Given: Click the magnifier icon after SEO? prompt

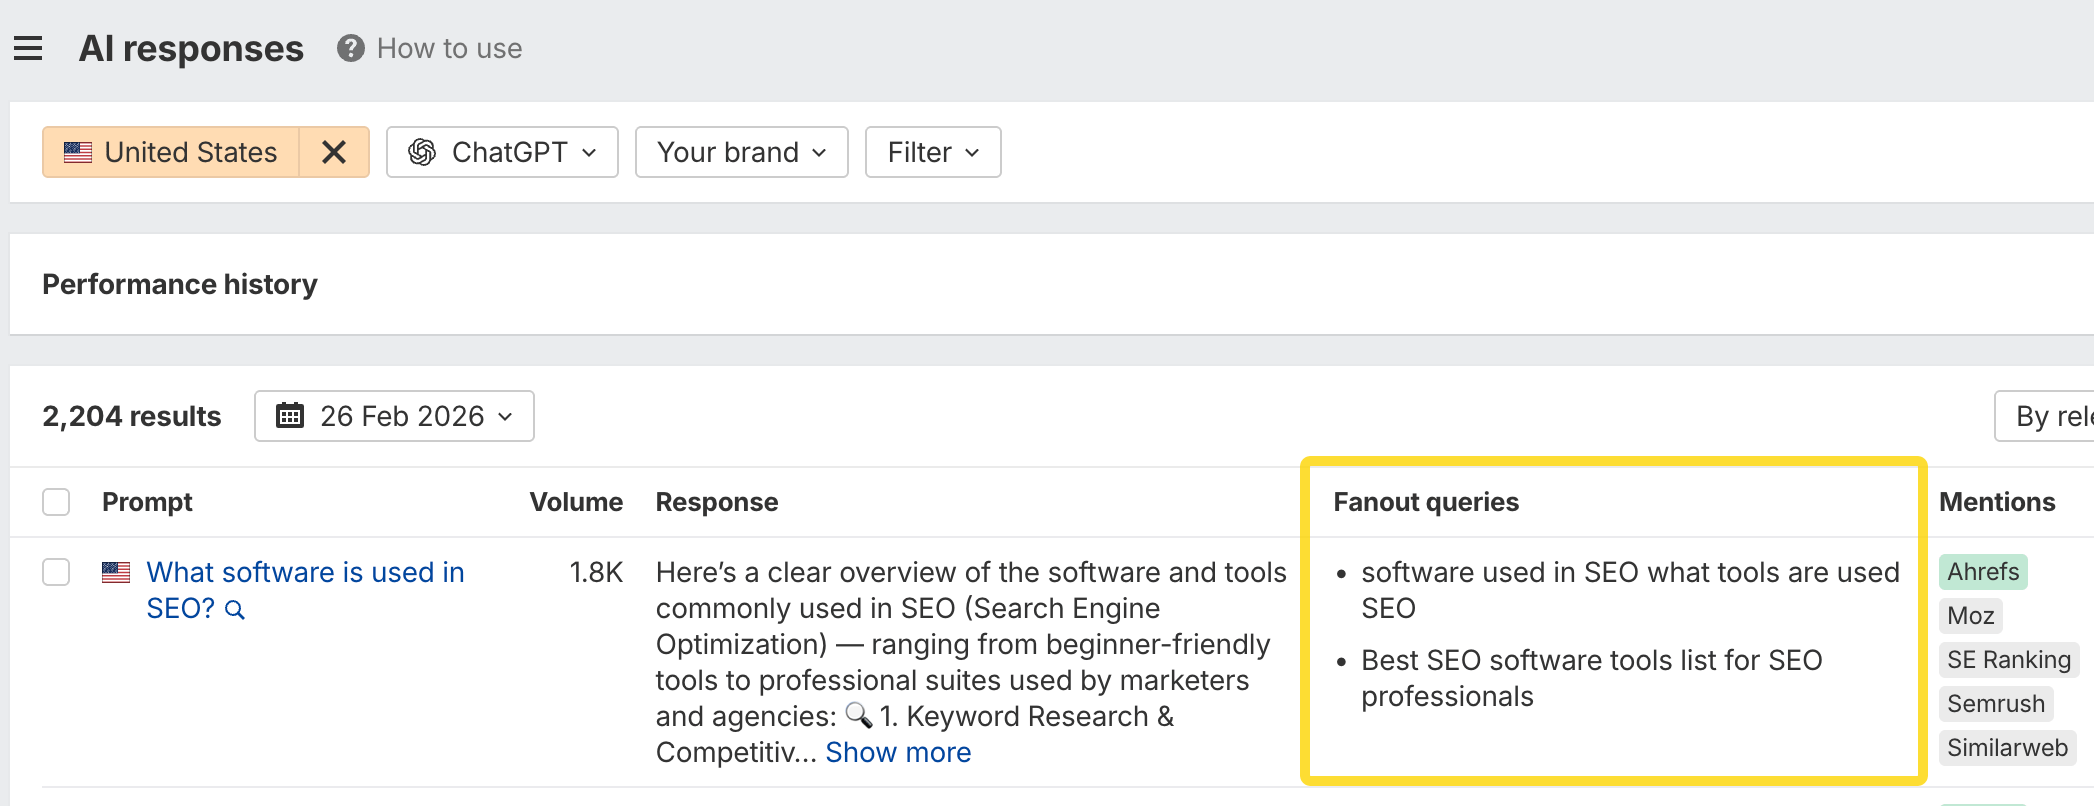Looking at the screenshot, I should coord(235,609).
